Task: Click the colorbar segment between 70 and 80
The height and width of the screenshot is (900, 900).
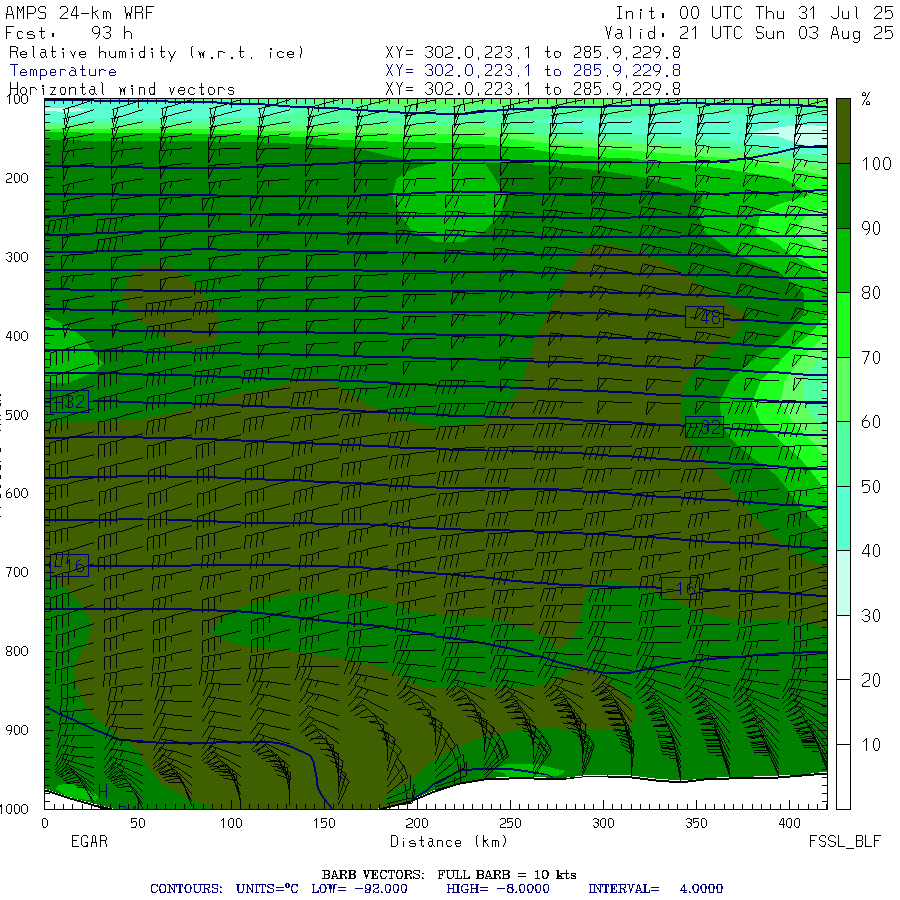Action: coord(843,325)
